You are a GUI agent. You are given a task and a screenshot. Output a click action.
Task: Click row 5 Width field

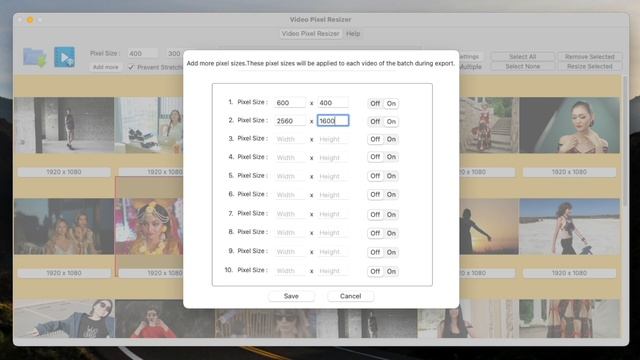pos(290,176)
